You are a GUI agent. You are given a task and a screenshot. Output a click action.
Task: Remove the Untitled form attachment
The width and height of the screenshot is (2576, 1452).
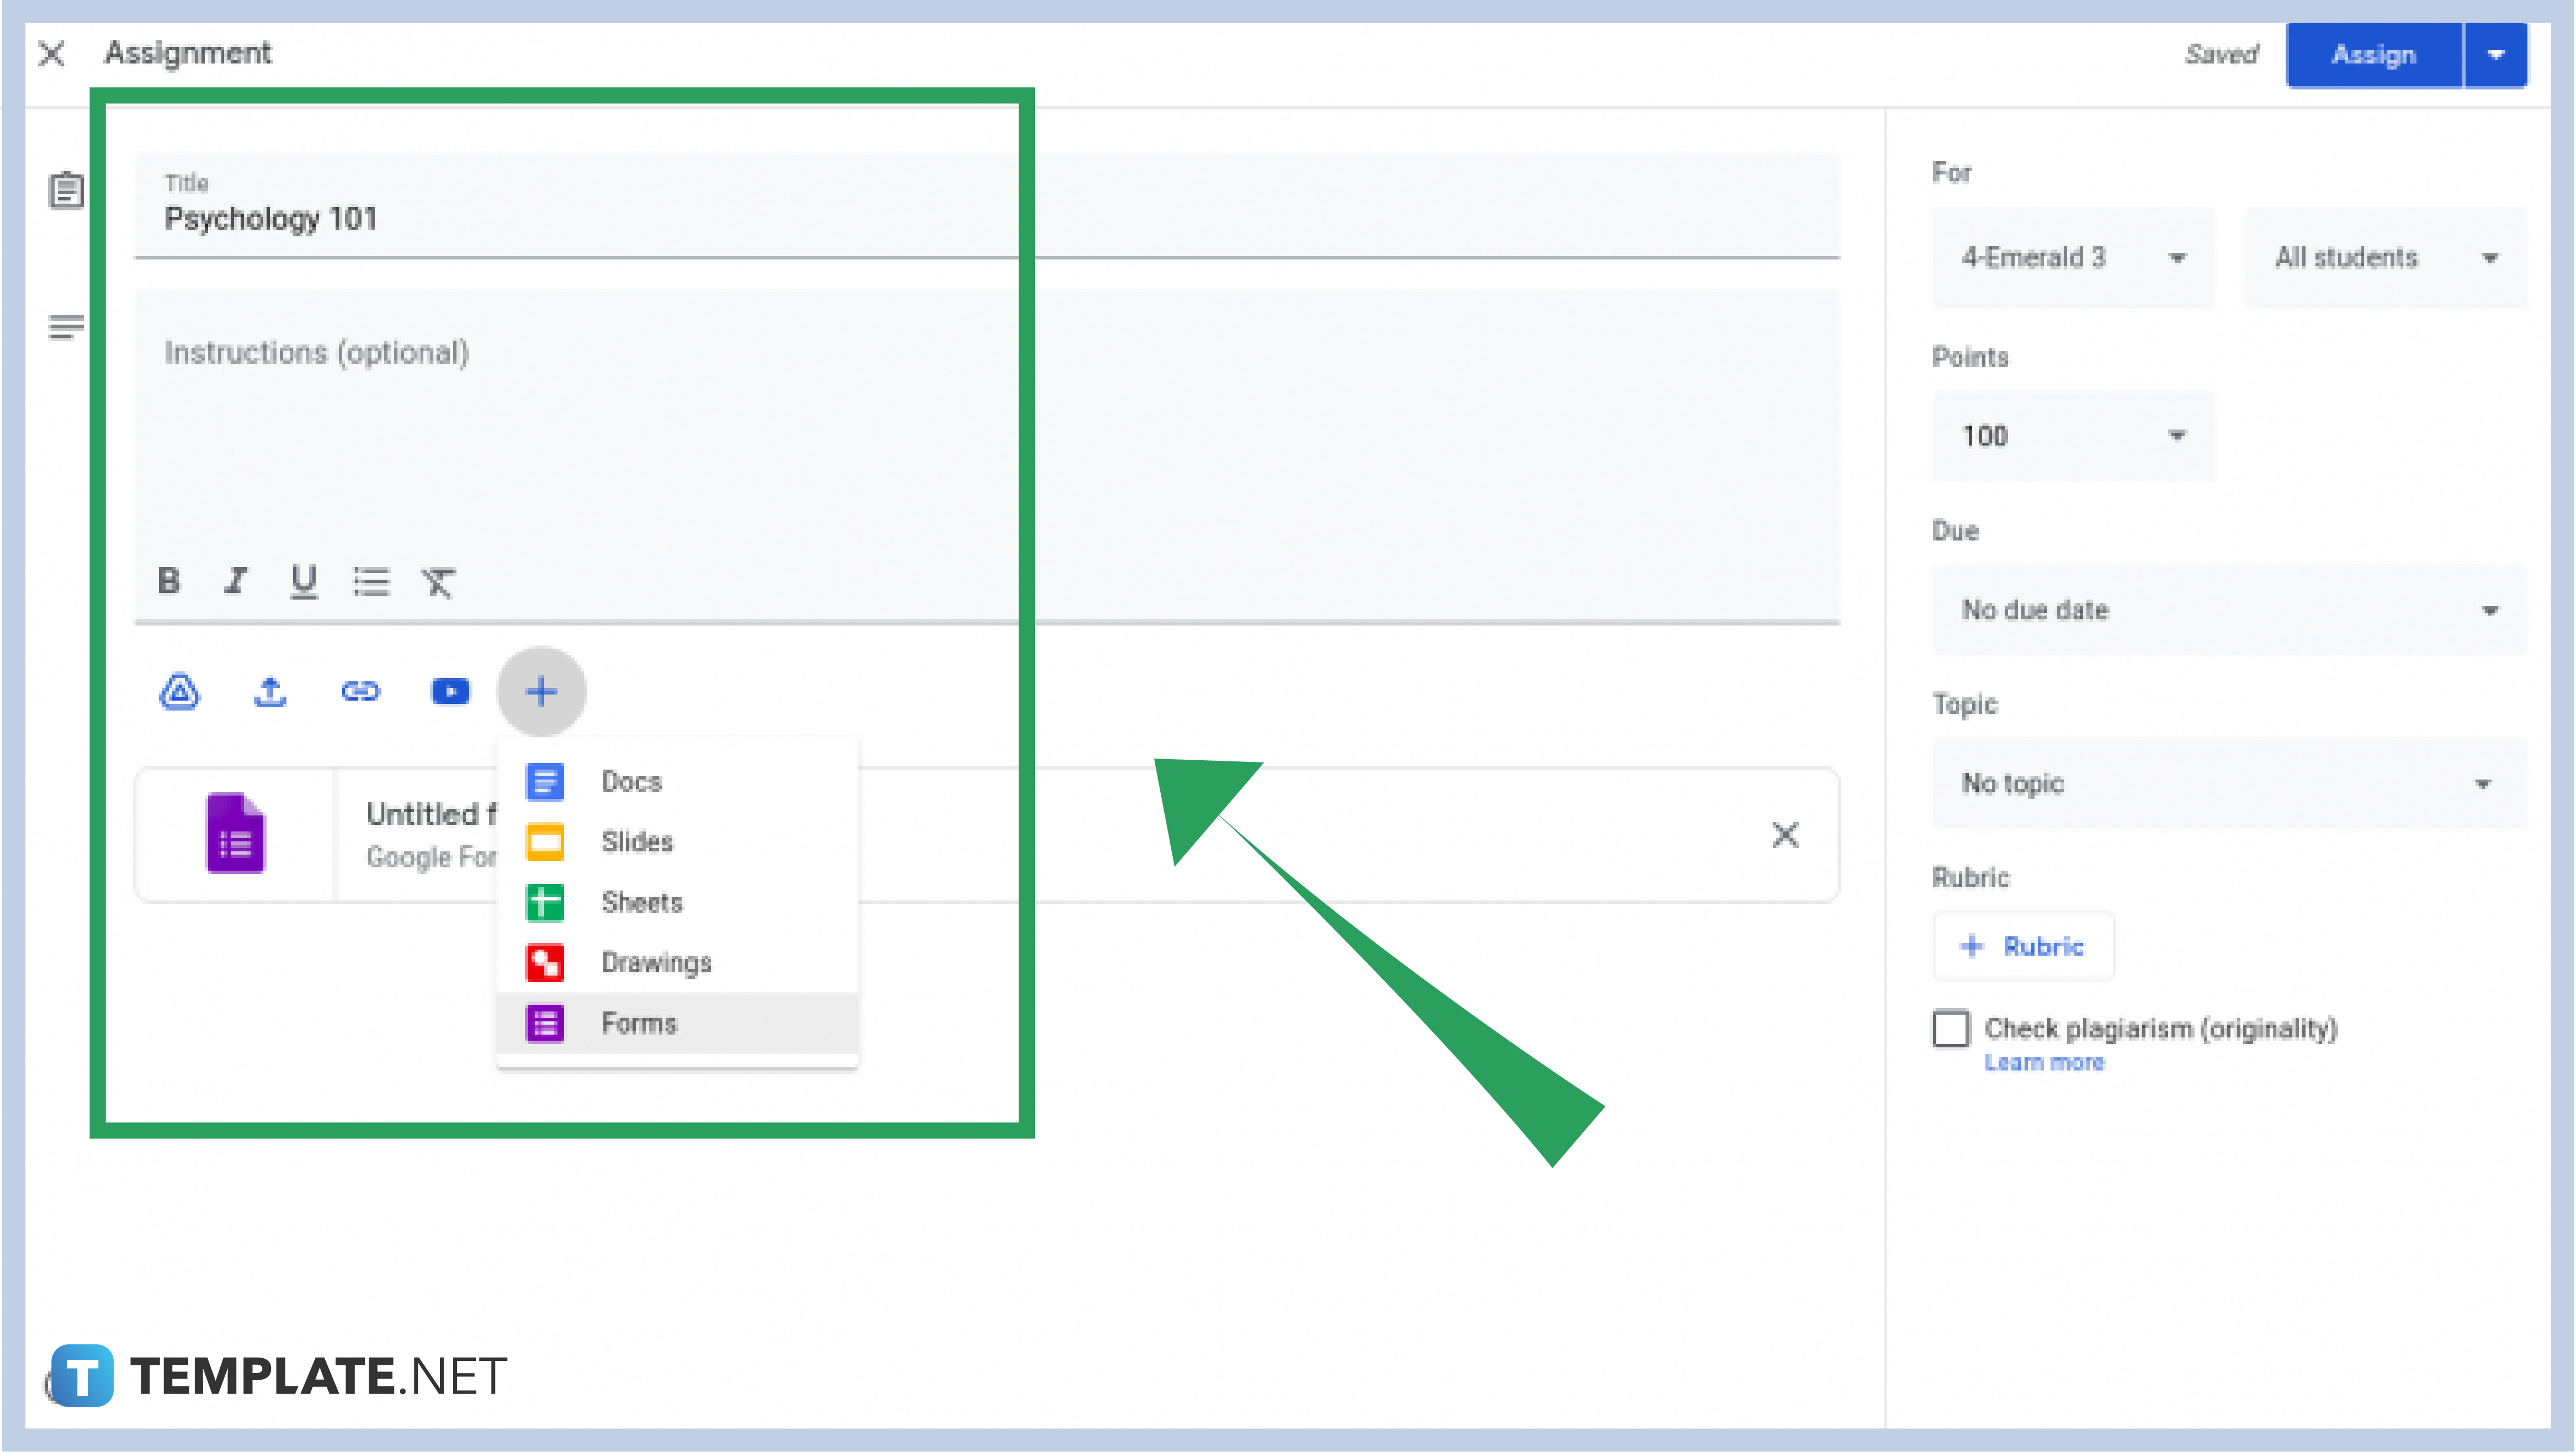pyautogui.click(x=1785, y=835)
